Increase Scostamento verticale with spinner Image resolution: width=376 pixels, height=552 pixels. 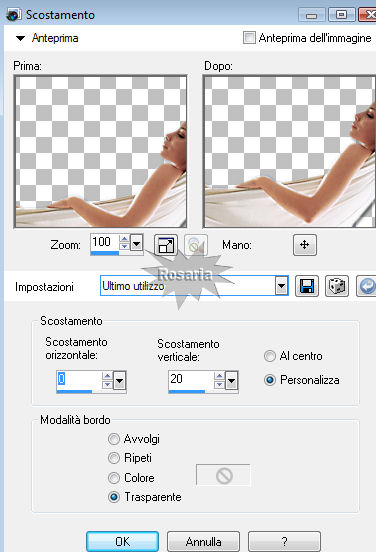coord(219,376)
